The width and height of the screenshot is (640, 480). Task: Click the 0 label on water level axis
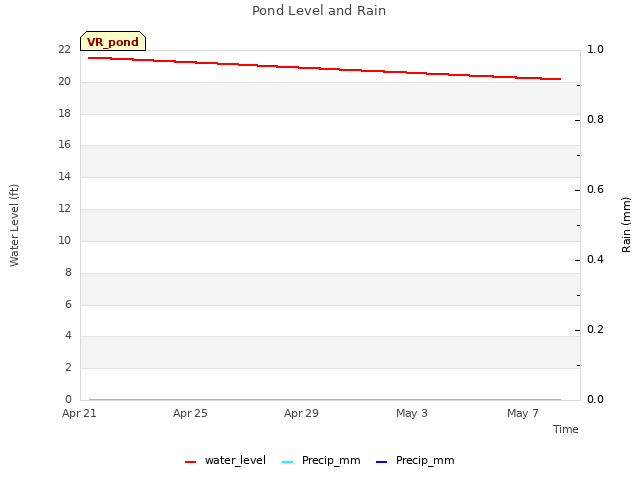click(x=68, y=399)
